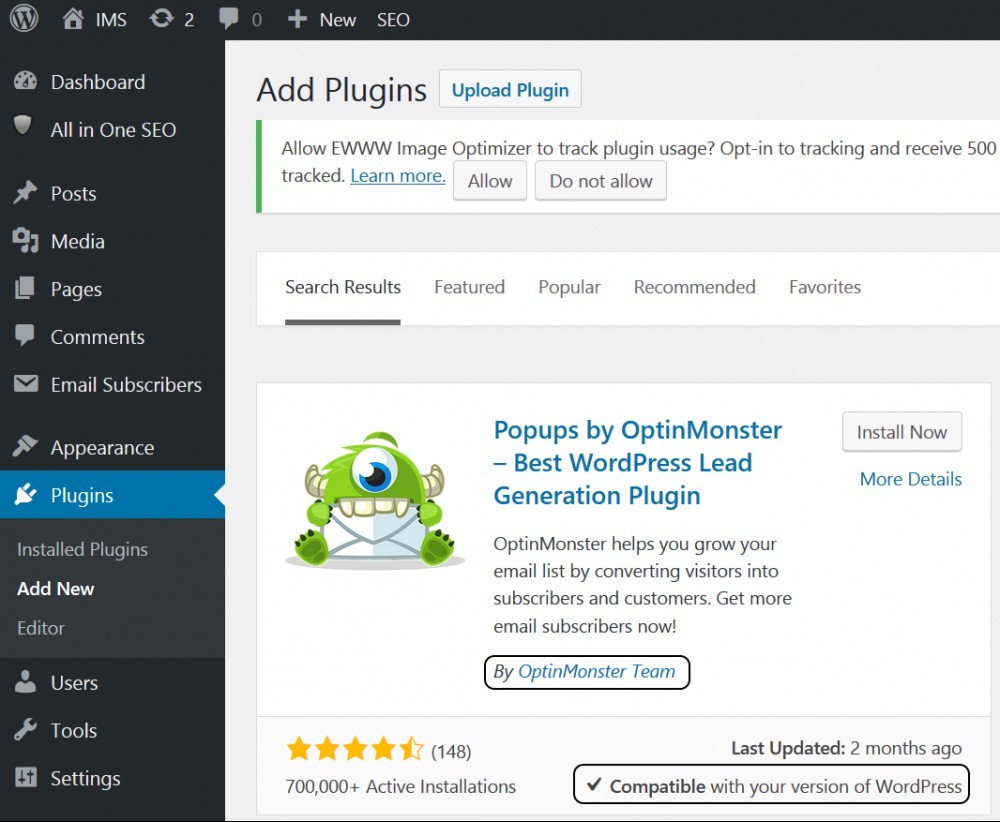
Task: Click the Media library icon
Action: 26,240
